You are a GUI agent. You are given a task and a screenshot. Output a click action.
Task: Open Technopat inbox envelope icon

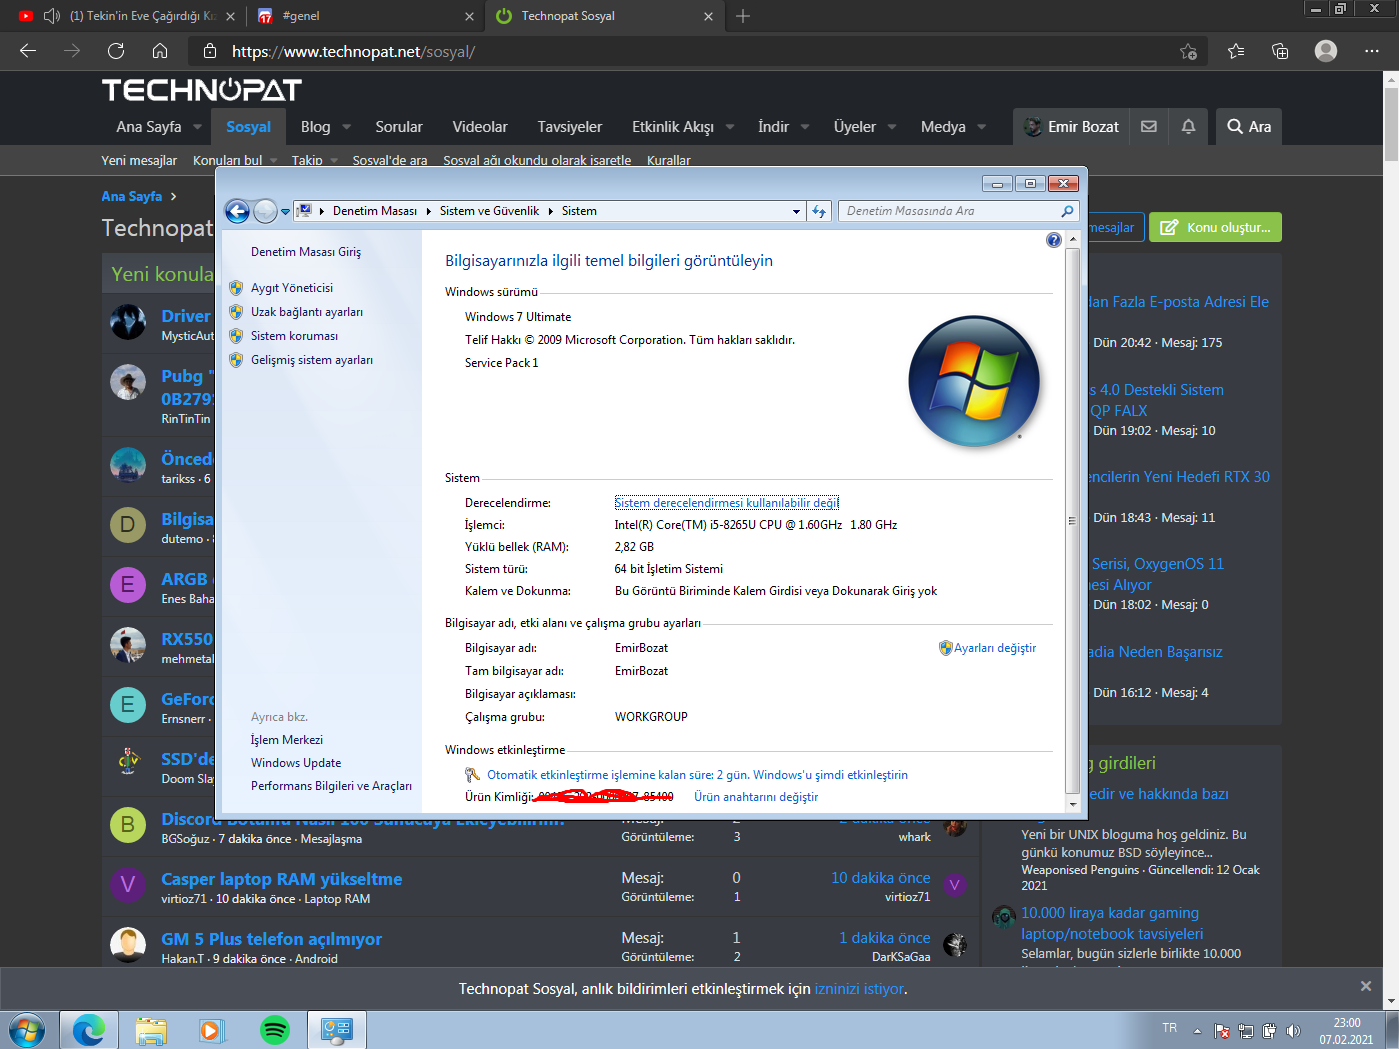tap(1149, 127)
